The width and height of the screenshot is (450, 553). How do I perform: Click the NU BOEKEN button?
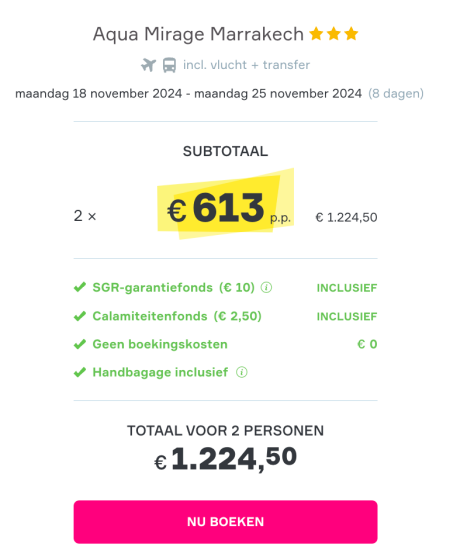click(x=225, y=522)
